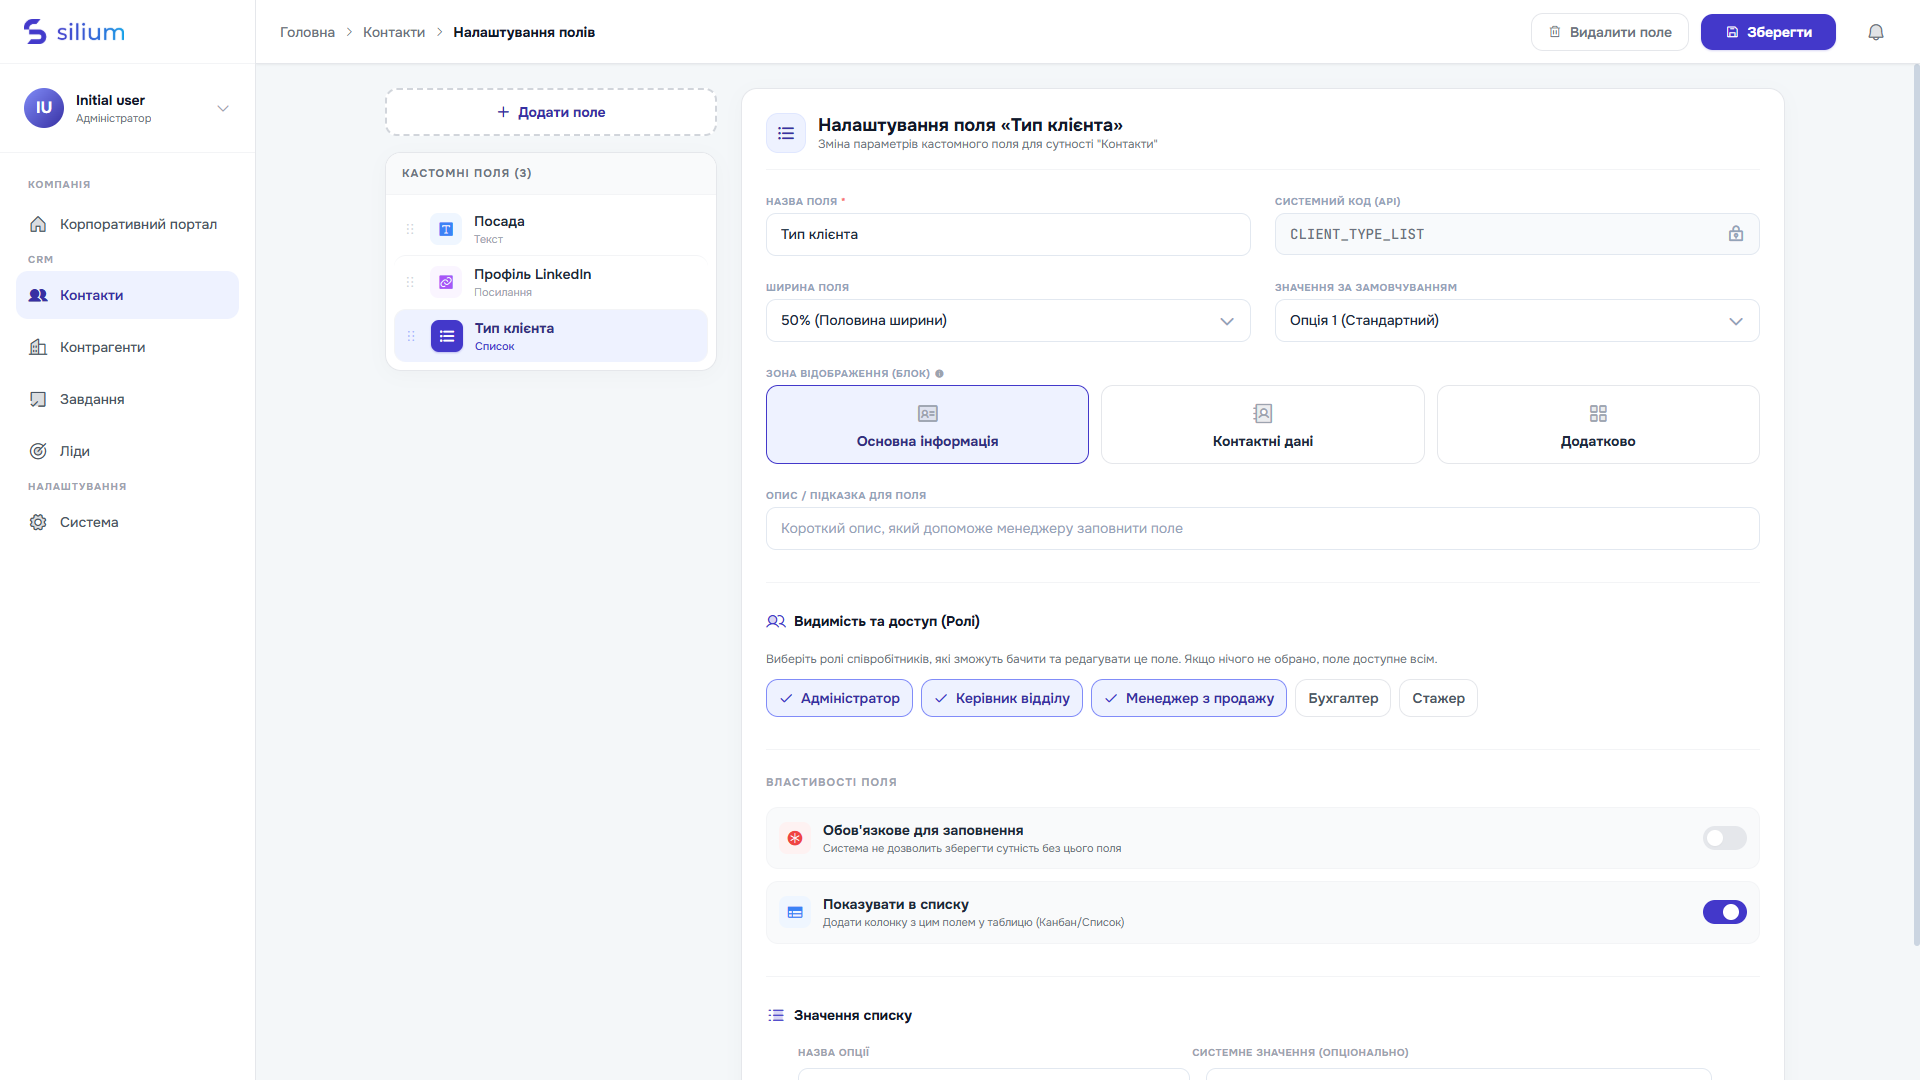Turn off Показувати в списку switch
This screenshot has width=1920, height=1080.
1725,912
